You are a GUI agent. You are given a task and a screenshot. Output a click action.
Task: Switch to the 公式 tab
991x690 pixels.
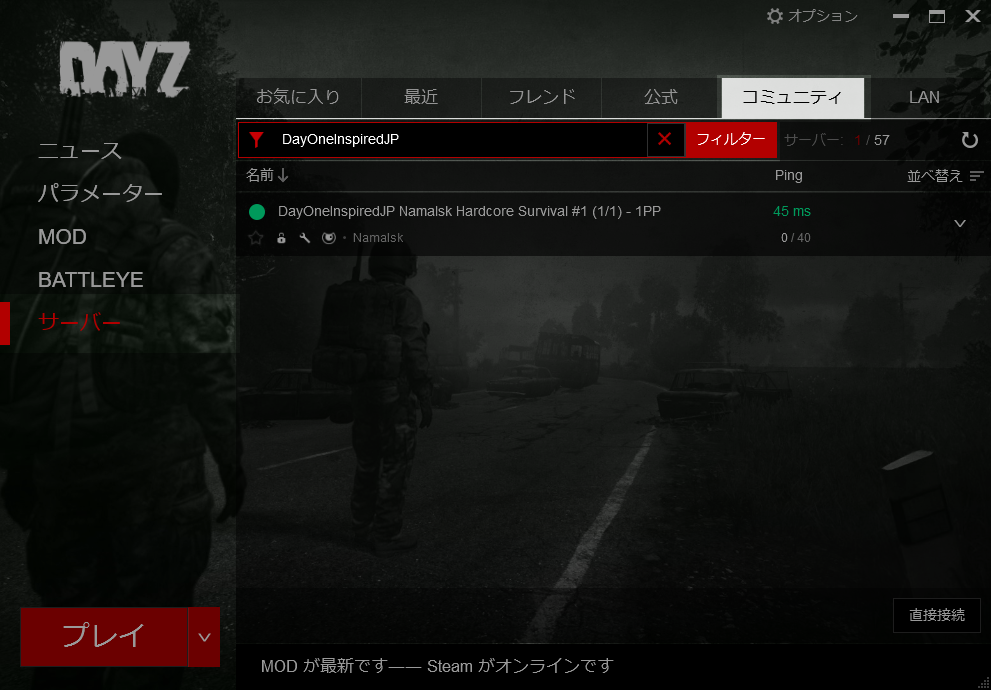click(x=661, y=97)
